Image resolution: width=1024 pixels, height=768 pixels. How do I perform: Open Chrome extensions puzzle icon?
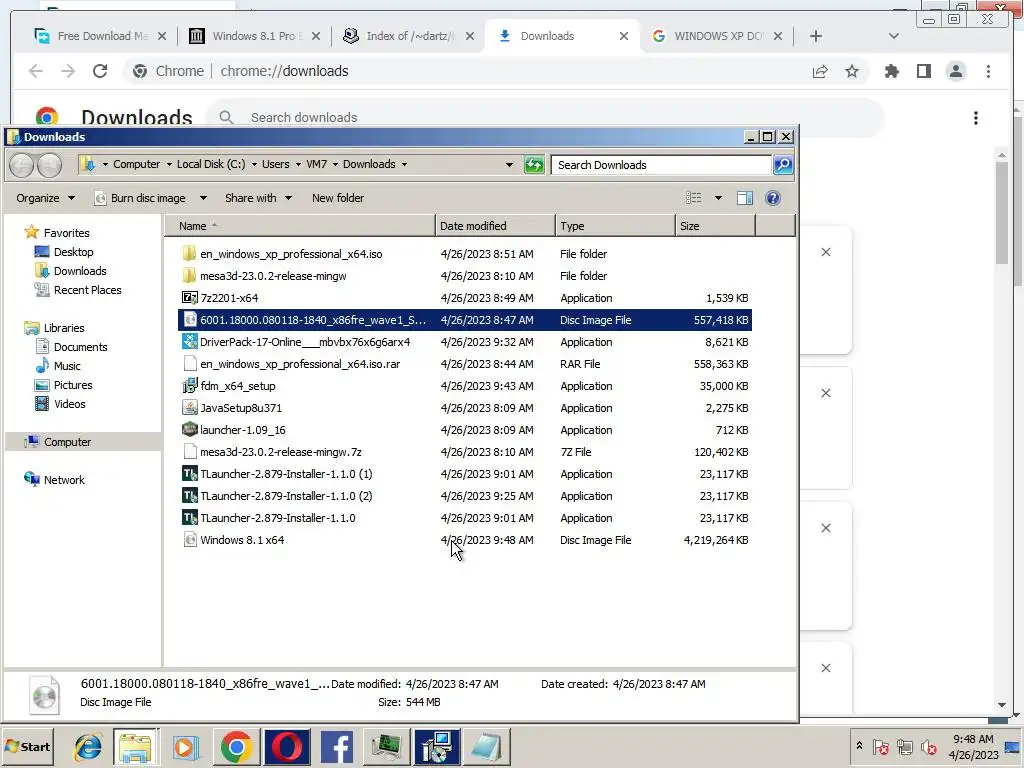pos(891,71)
